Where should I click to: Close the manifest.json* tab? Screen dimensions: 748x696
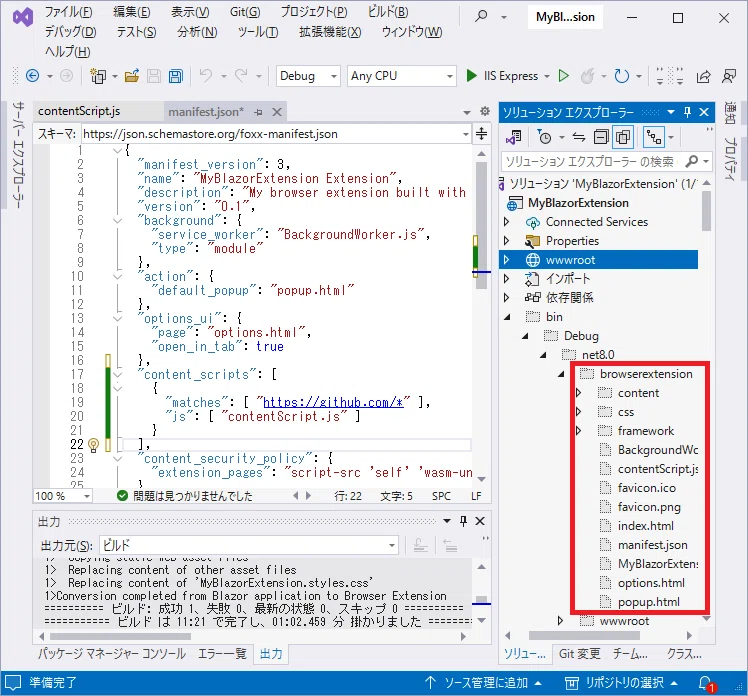pyautogui.click(x=277, y=112)
